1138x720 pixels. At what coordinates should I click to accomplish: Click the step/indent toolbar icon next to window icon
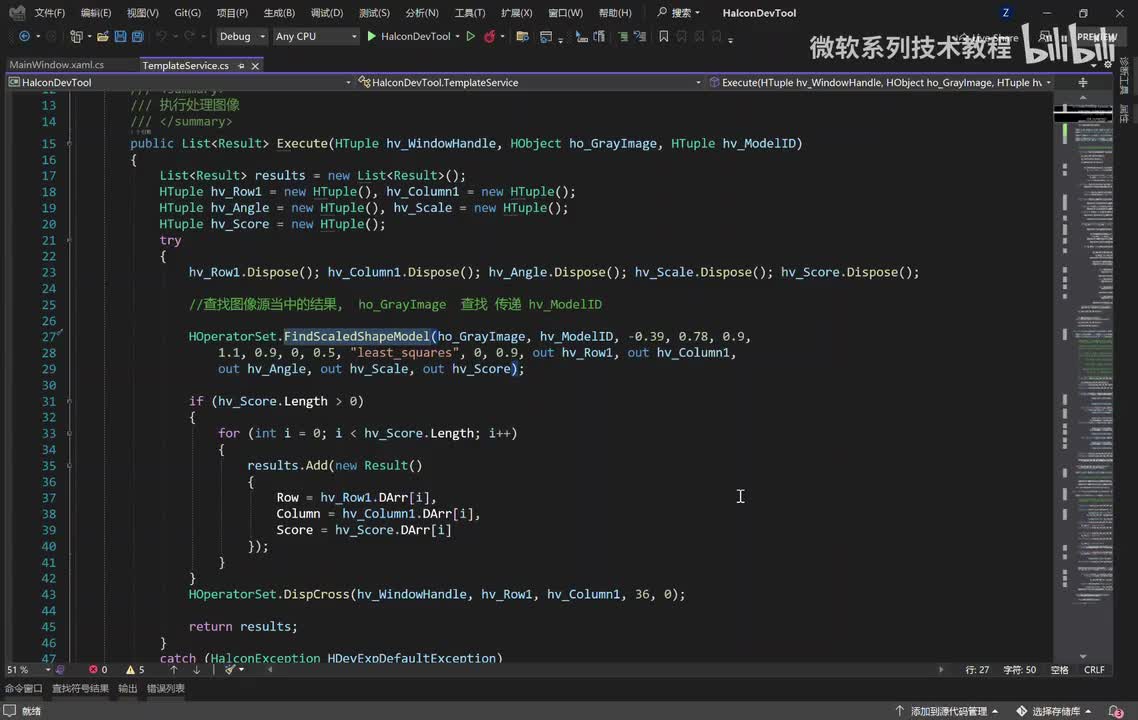[581, 36]
